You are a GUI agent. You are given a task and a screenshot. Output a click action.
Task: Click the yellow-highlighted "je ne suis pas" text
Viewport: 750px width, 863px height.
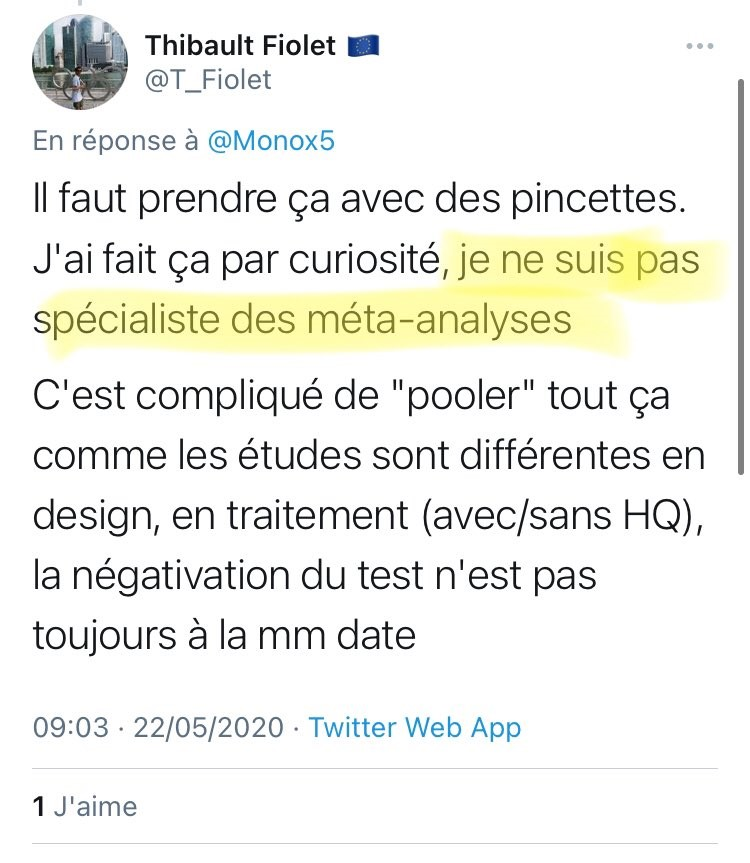pyautogui.click(x=578, y=264)
